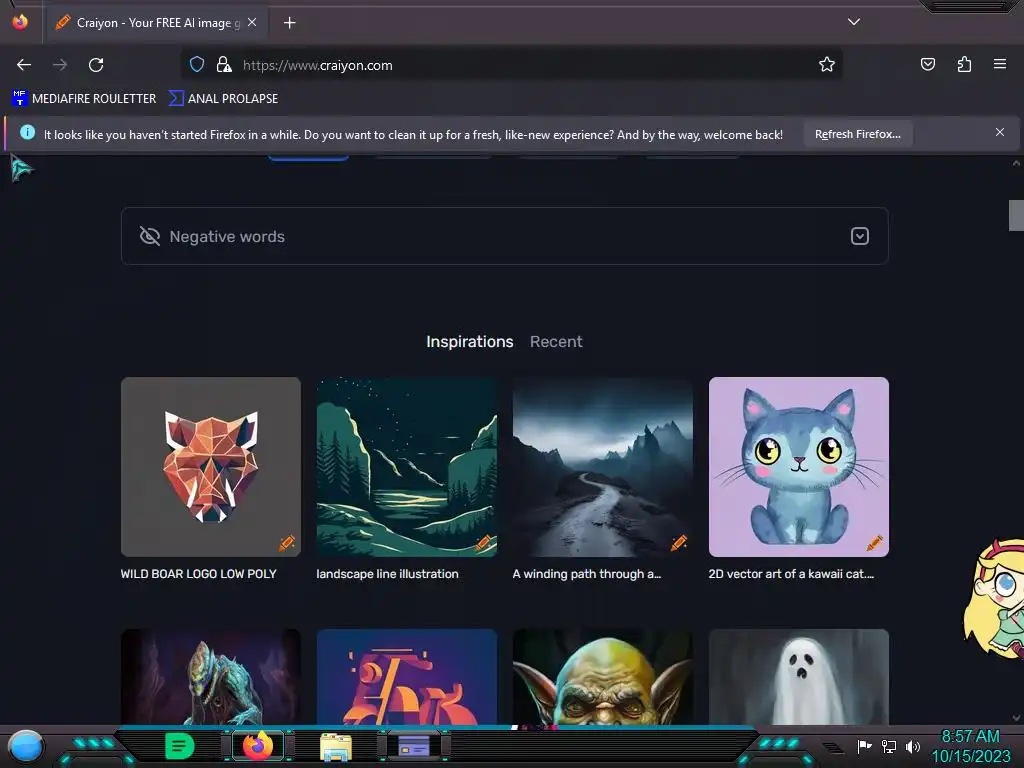Reload the Craiyon page
The width and height of the screenshot is (1024, 768).
point(96,65)
